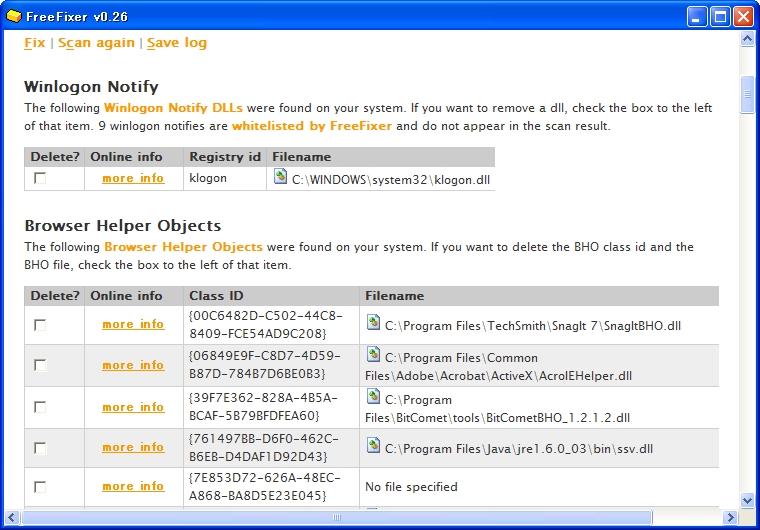Click the Registry id column header
760x530 pixels.
point(225,157)
